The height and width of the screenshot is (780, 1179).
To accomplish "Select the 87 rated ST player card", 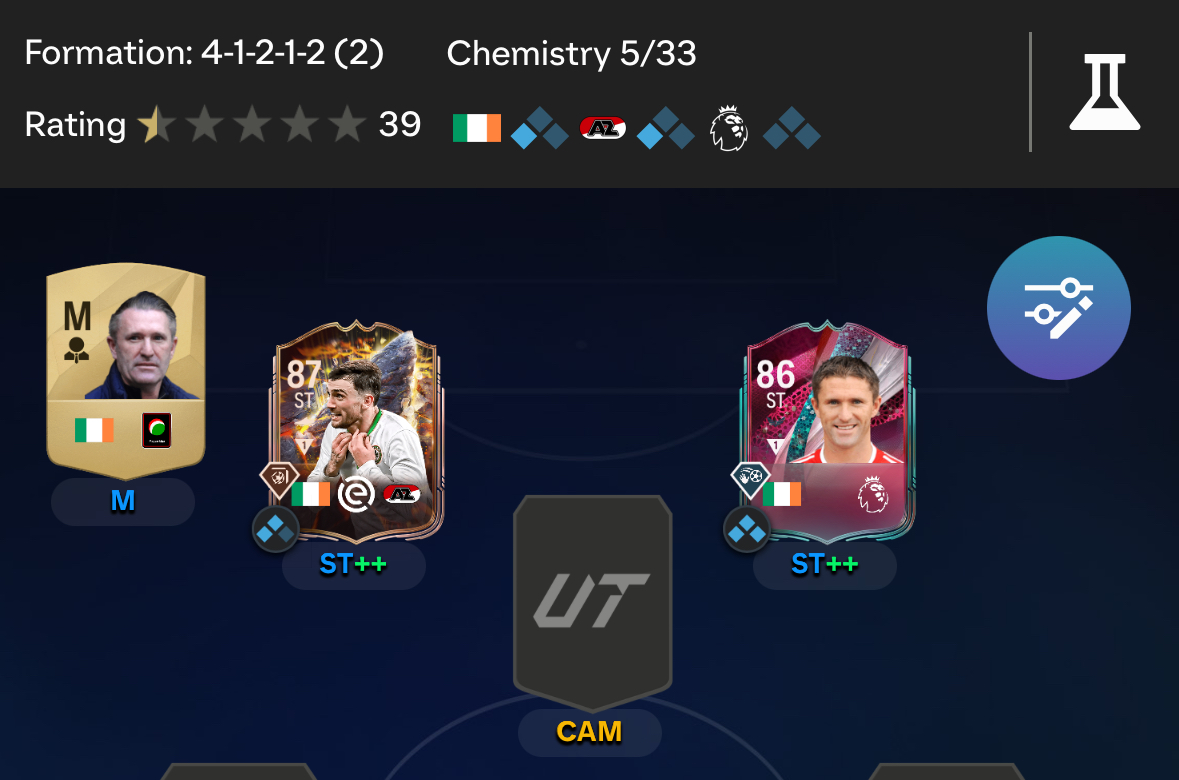I will coord(357,430).
